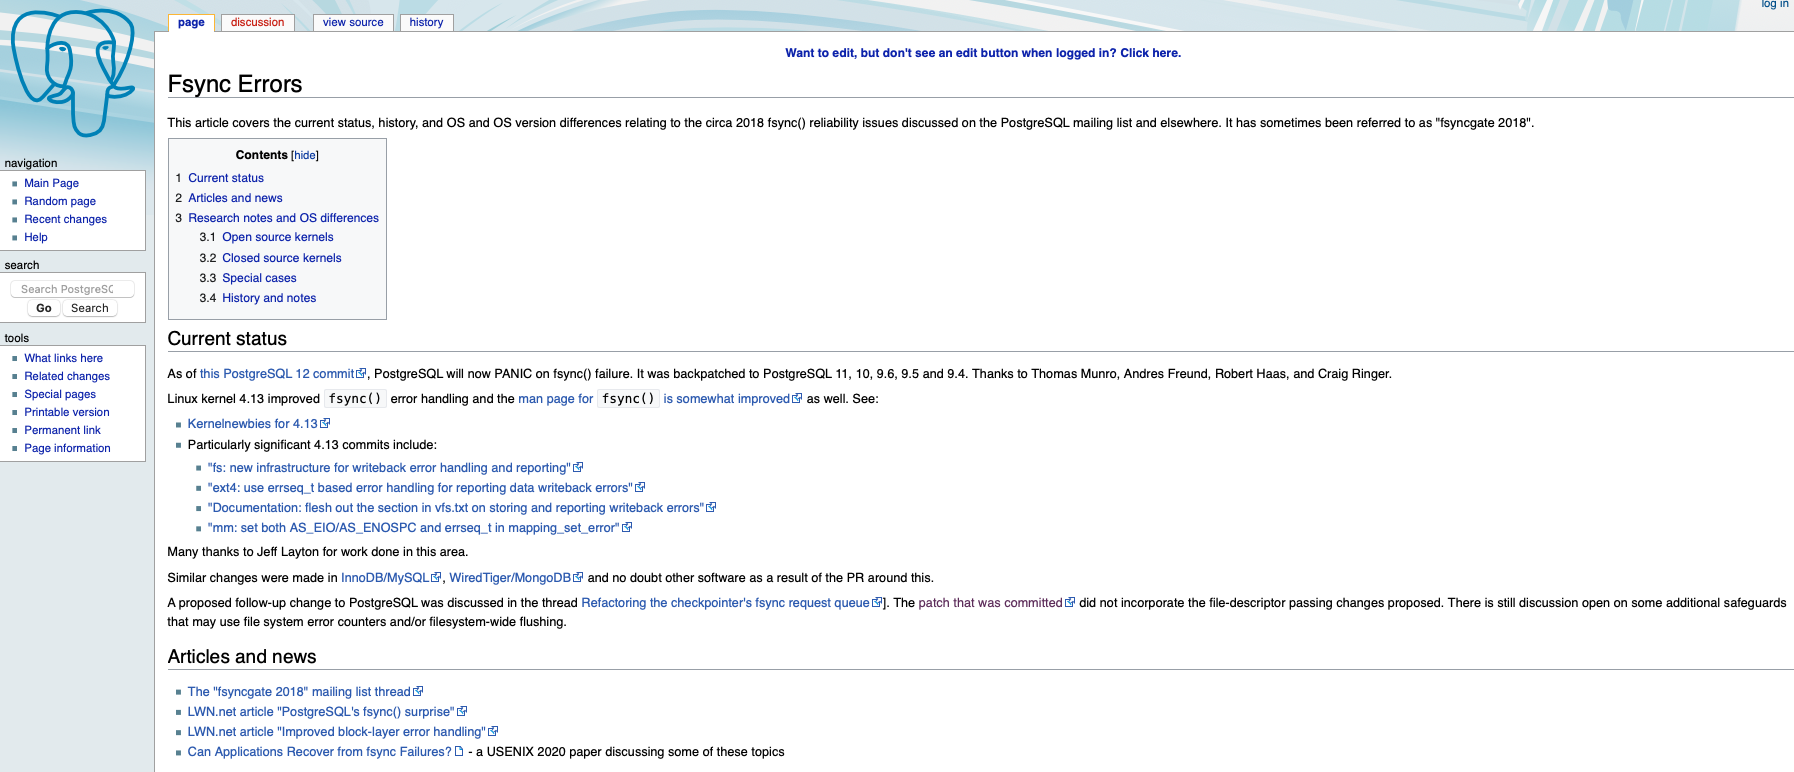Jump to Articles and news in contents
This screenshot has width=1794, height=772.
click(235, 198)
